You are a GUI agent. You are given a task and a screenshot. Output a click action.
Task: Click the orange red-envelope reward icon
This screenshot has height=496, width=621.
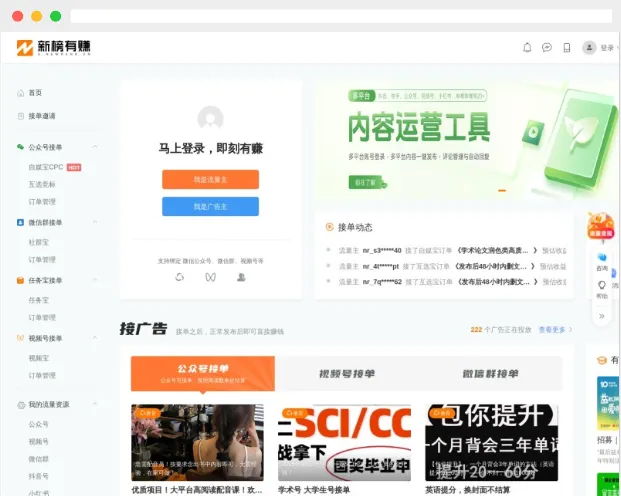pos(600,225)
